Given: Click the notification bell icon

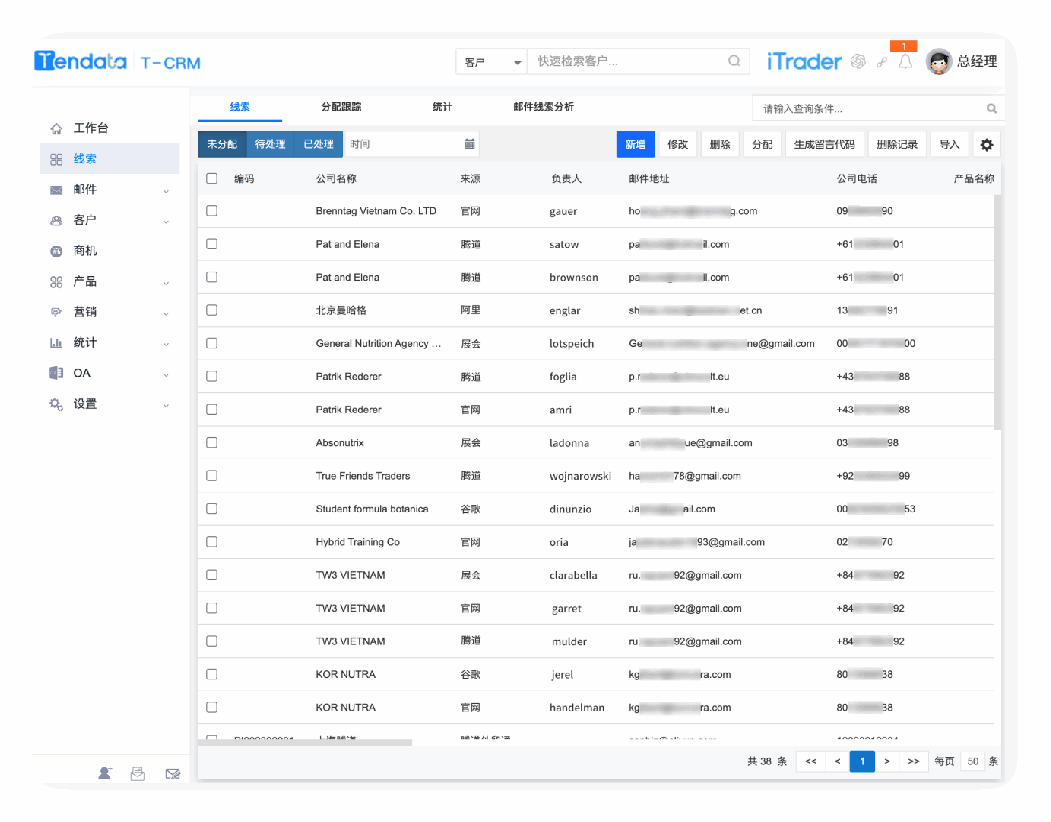Looking at the screenshot, I should click(905, 62).
